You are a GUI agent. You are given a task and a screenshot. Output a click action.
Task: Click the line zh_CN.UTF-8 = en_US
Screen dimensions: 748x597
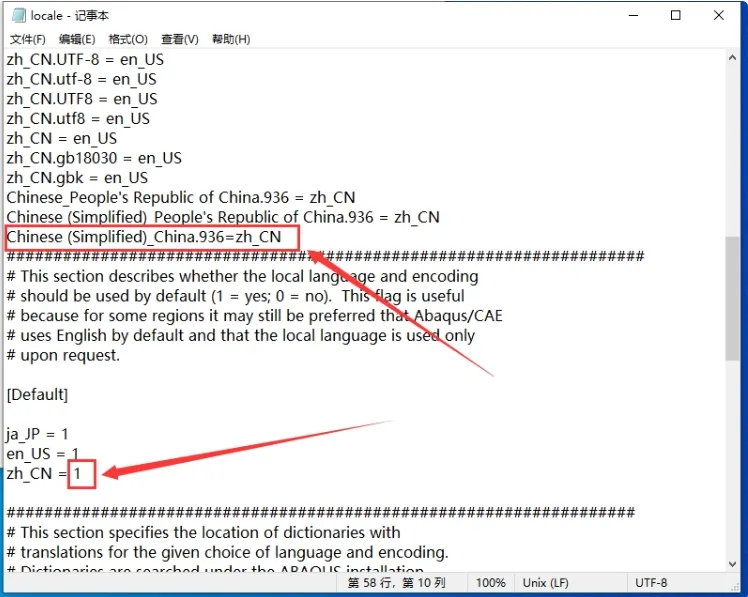pyautogui.click(x=85, y=60)
